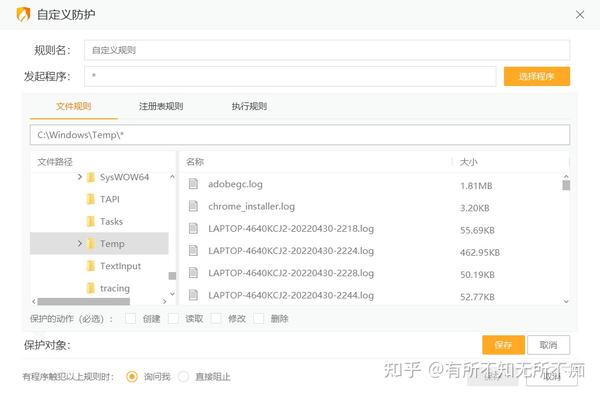
Task: Click the 大小 column header
Action: click(x=468, y=162)
